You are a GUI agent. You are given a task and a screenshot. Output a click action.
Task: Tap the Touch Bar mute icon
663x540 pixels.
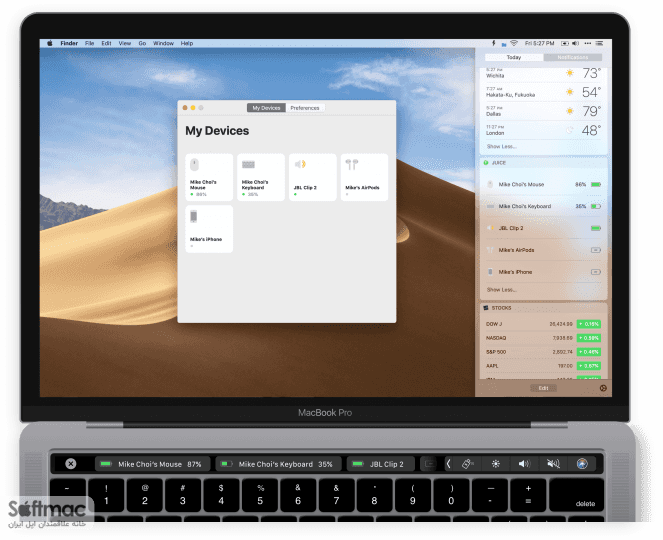tap(553, 464)
